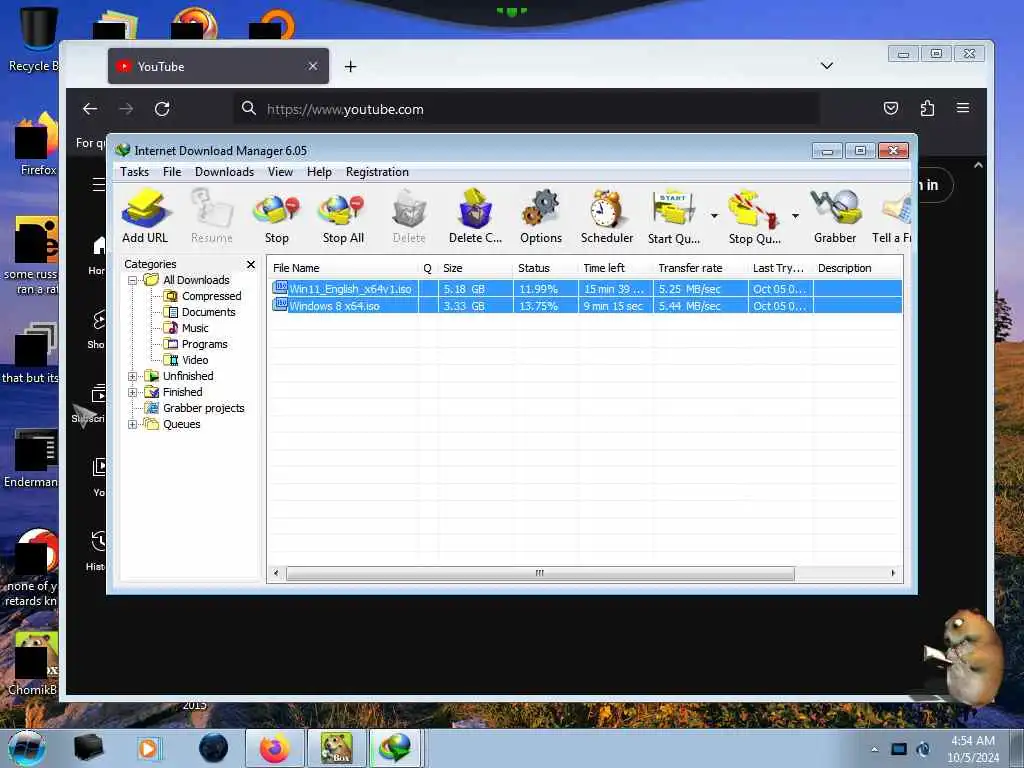This screenshot has height=768, width=1024.
Task: Select the Compressed category
Action: [x=211, y=296]
